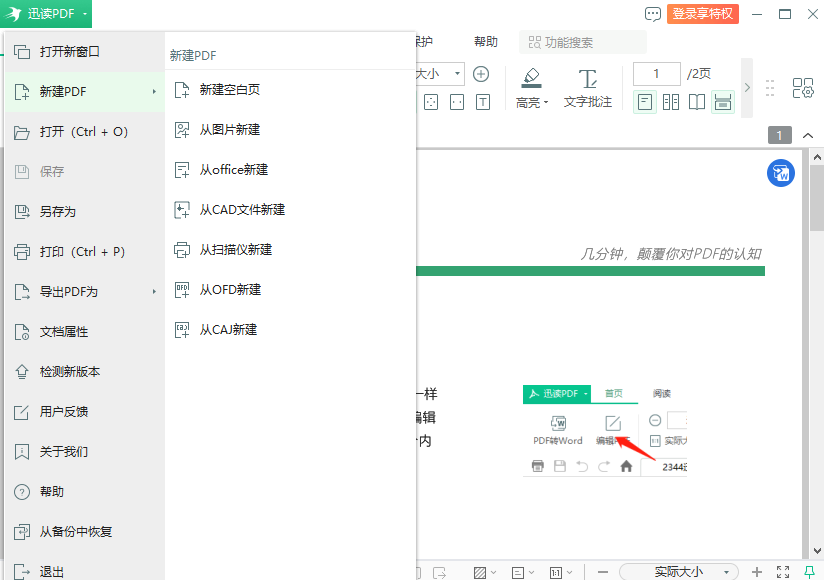This screenshot has width=824, height=580.
Task: Click the 另存为 save-as icon
Action: [x=22, y=212]
